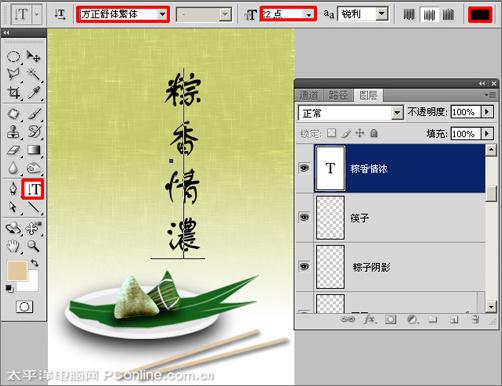This screenshot has height=386, width=502.
Task: Delete the selected layer (trash)
Action: pos(476,319)
